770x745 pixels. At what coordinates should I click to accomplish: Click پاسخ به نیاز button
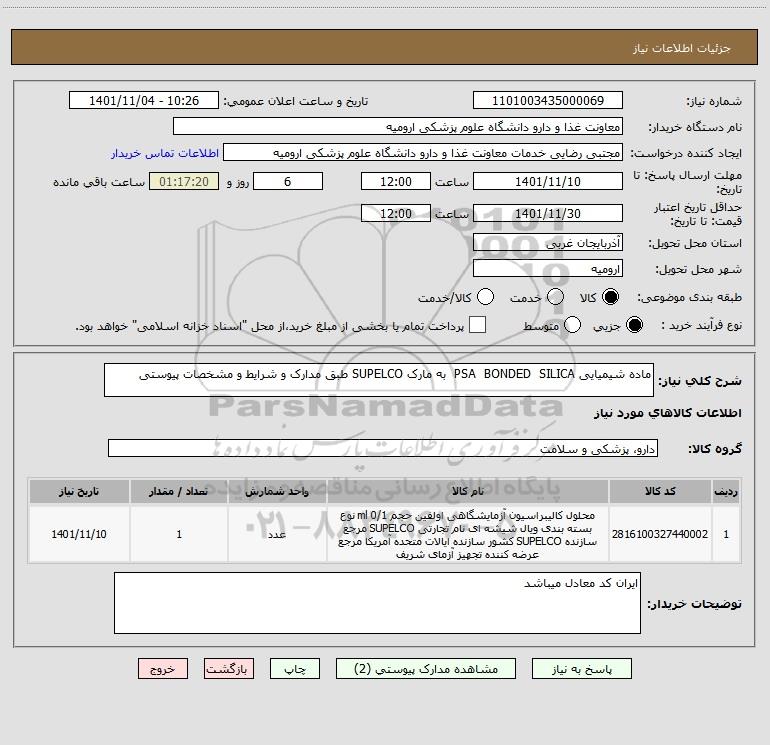pos(582,669)
